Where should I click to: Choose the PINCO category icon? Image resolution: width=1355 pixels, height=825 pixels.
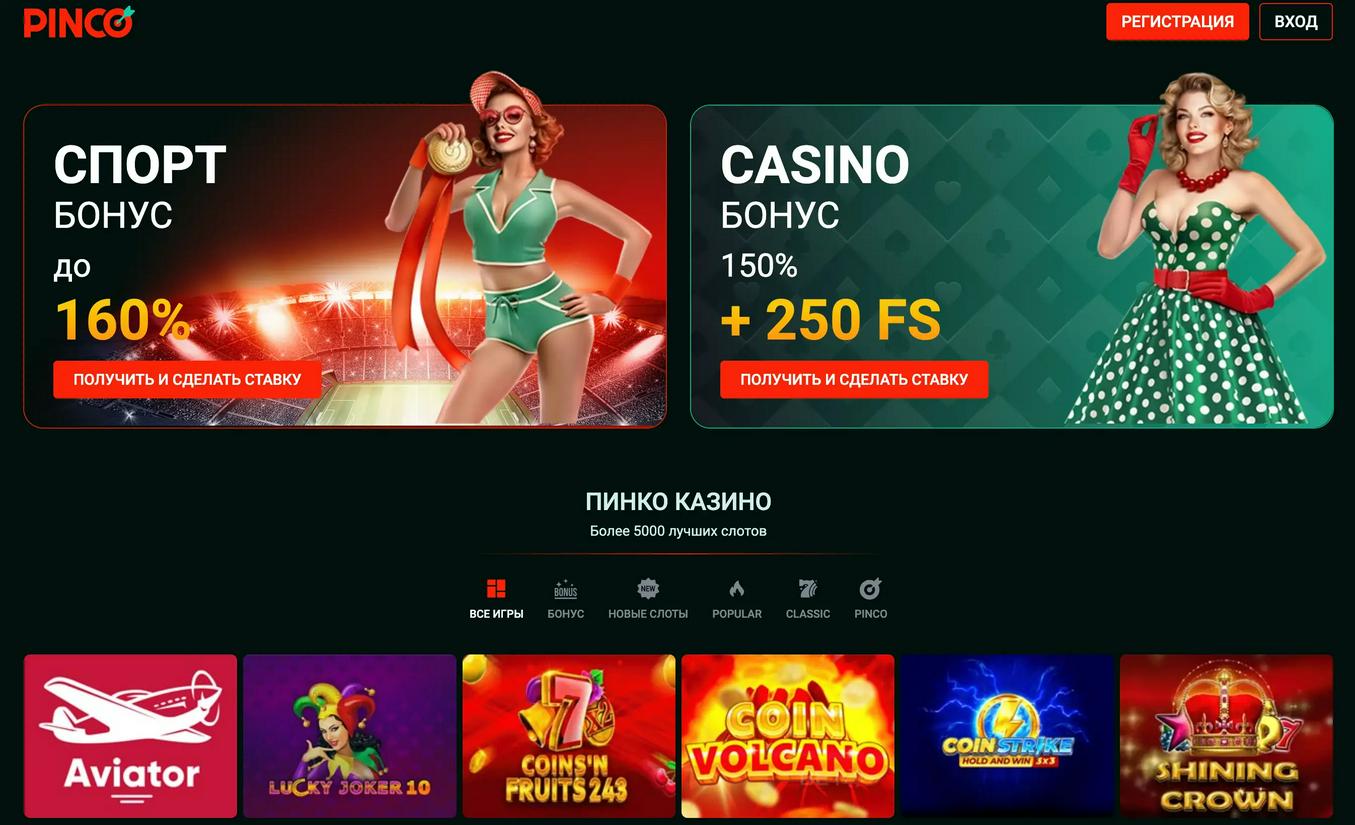click(871, 588)
